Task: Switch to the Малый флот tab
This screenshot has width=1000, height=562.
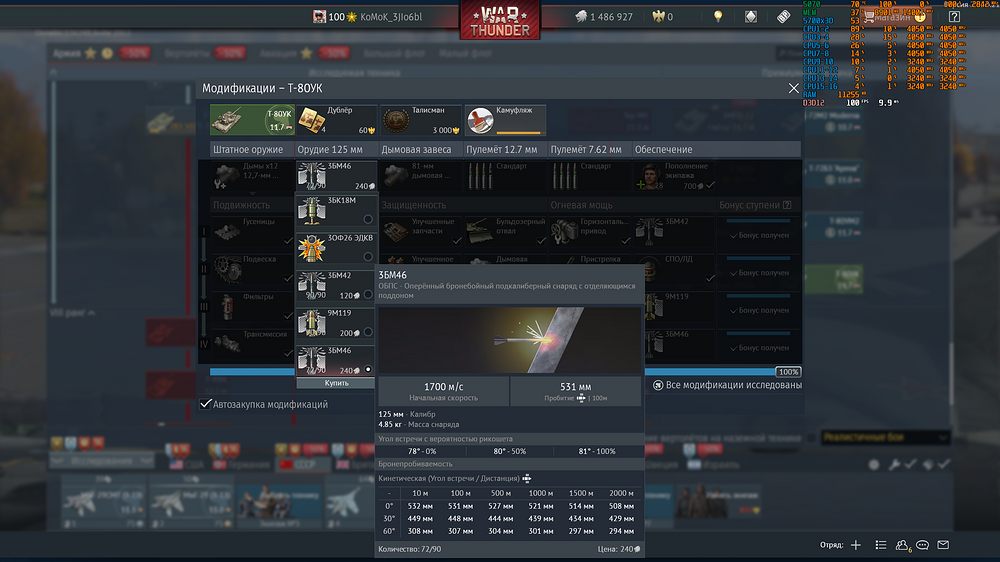Action: [x=466, y=54]
